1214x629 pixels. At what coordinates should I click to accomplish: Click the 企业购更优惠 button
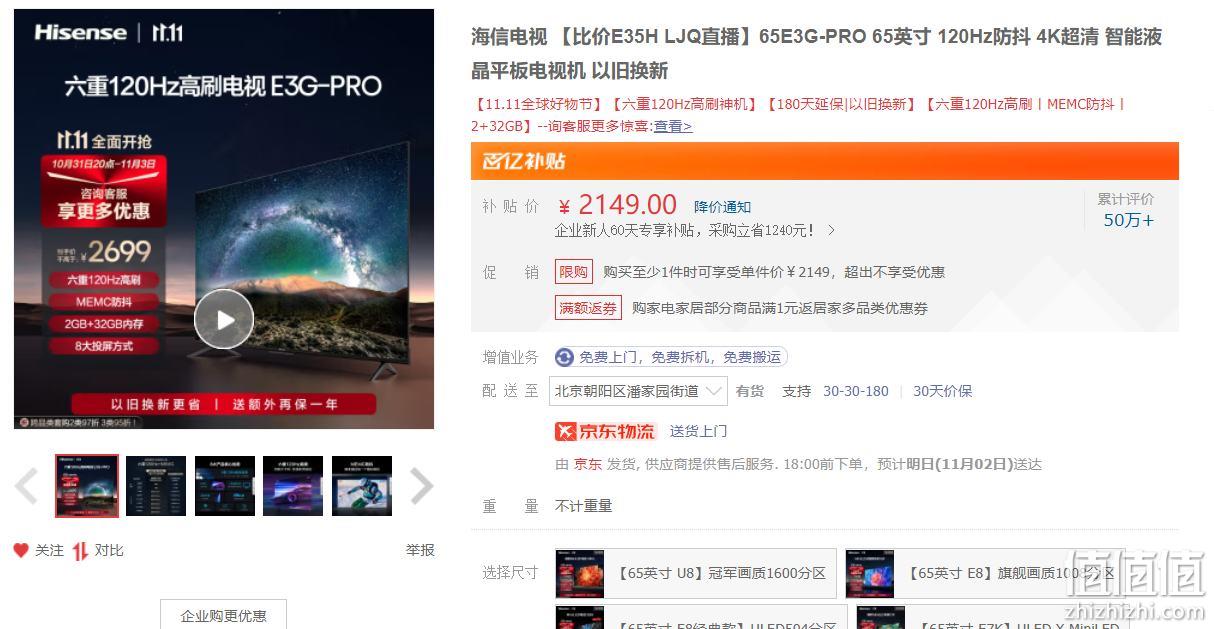click(224, 615)
